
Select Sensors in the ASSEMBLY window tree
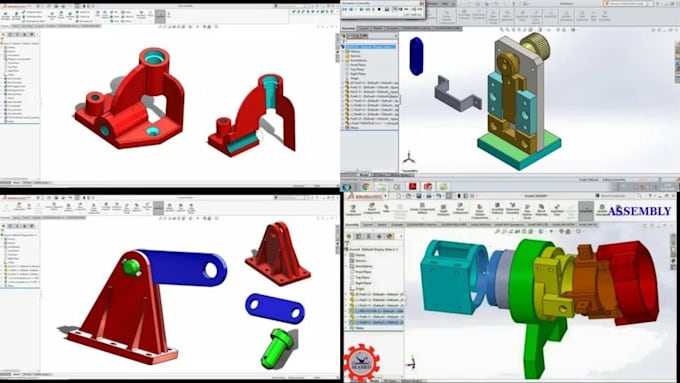click(360, 261)
